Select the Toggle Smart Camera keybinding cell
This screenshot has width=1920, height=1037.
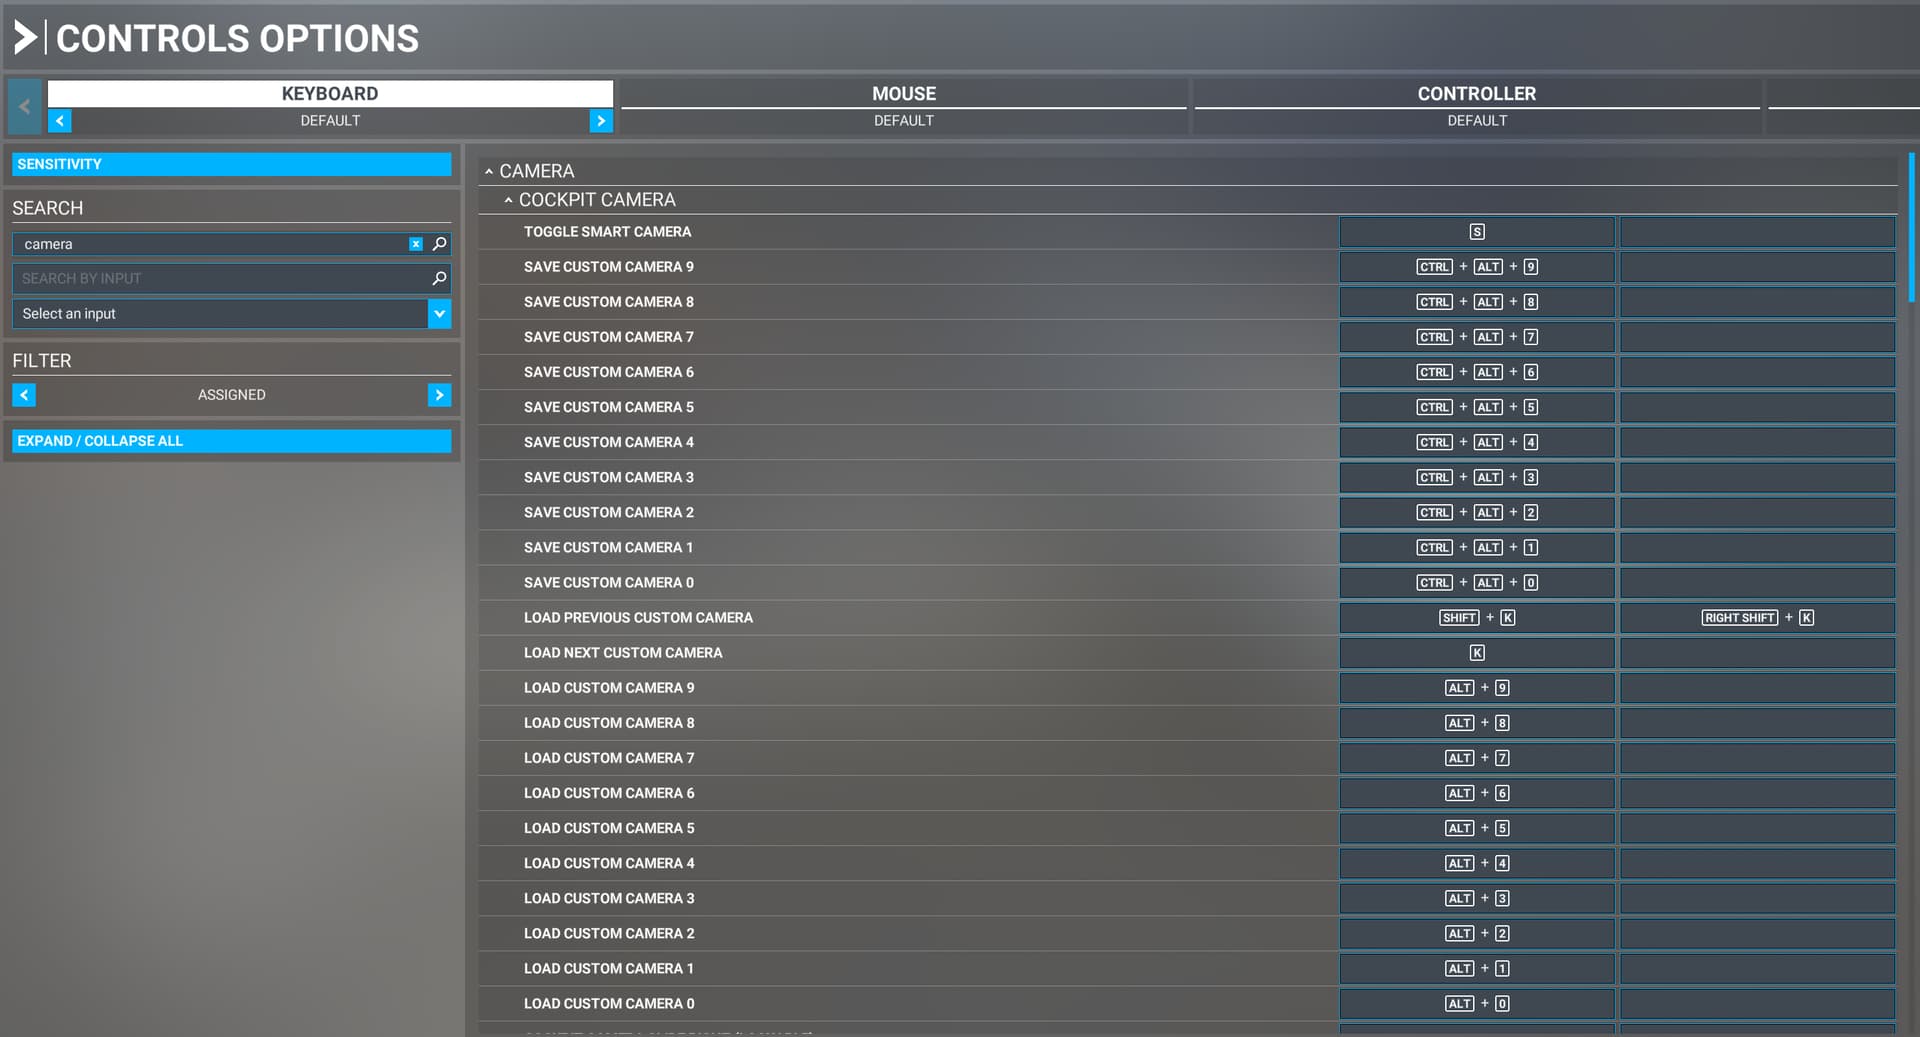pos(1476,231)
